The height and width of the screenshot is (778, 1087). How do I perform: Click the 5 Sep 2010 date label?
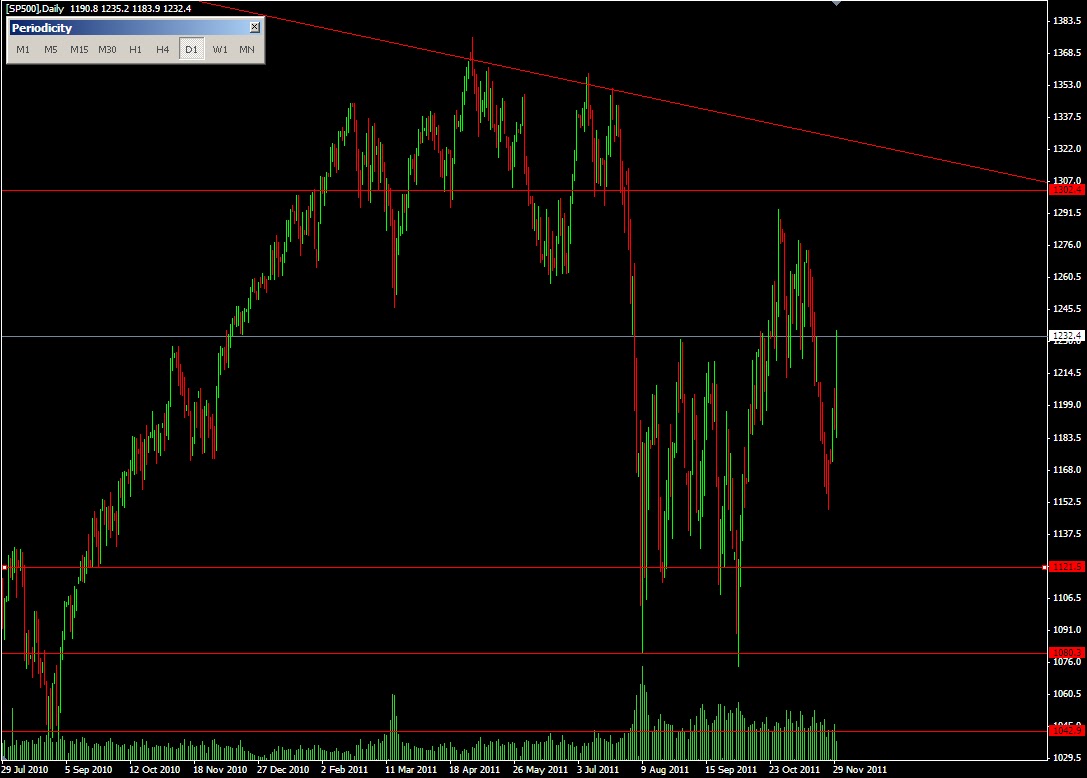(x=88, y=769)
